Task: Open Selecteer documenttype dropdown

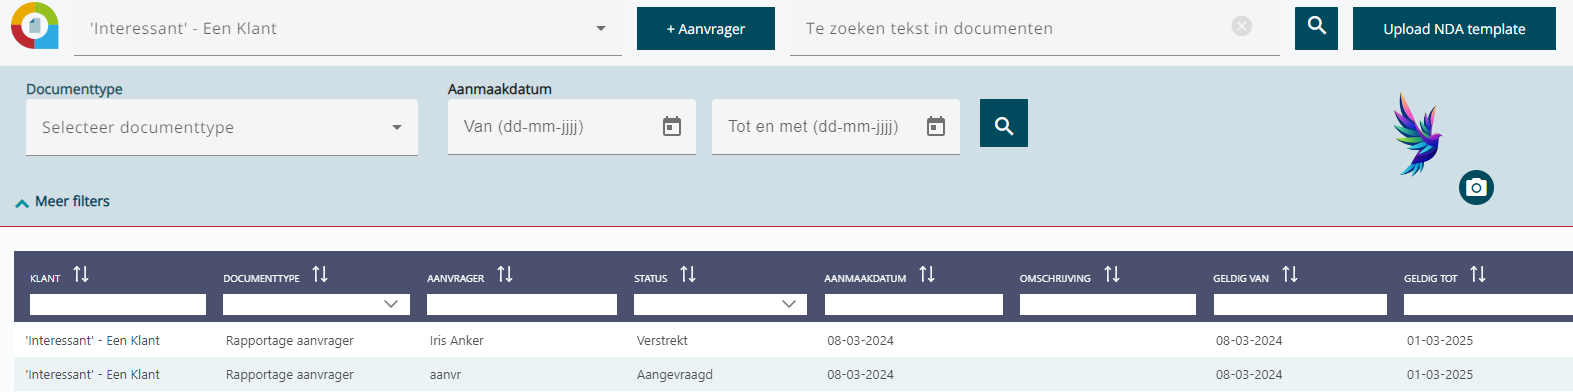Action: (222, 127)
